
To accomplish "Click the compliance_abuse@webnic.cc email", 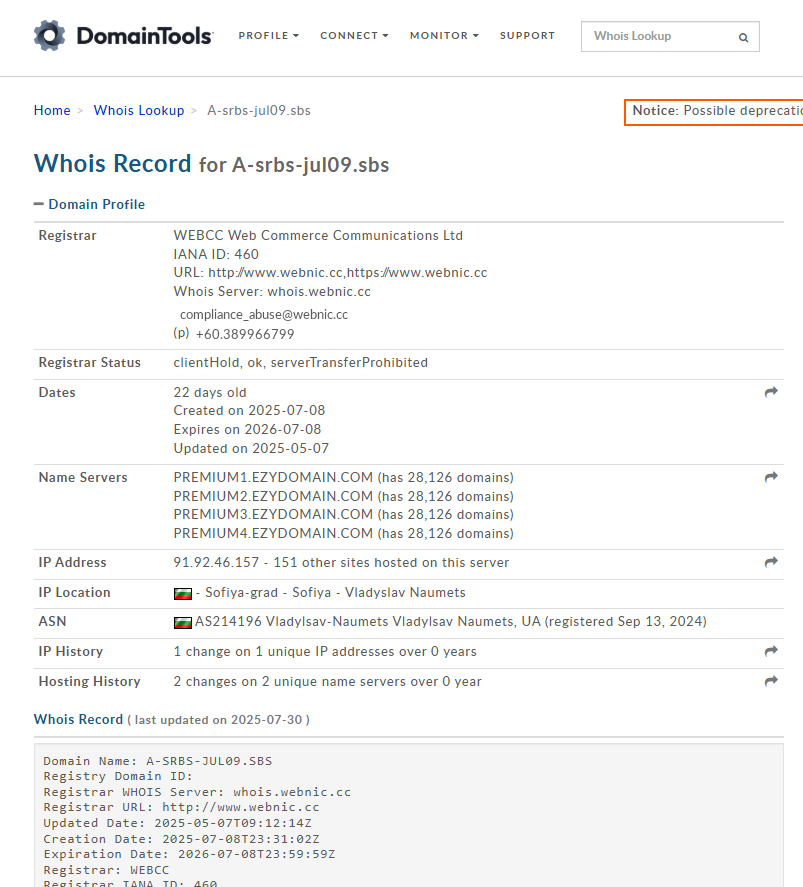I will pos(264,315).
